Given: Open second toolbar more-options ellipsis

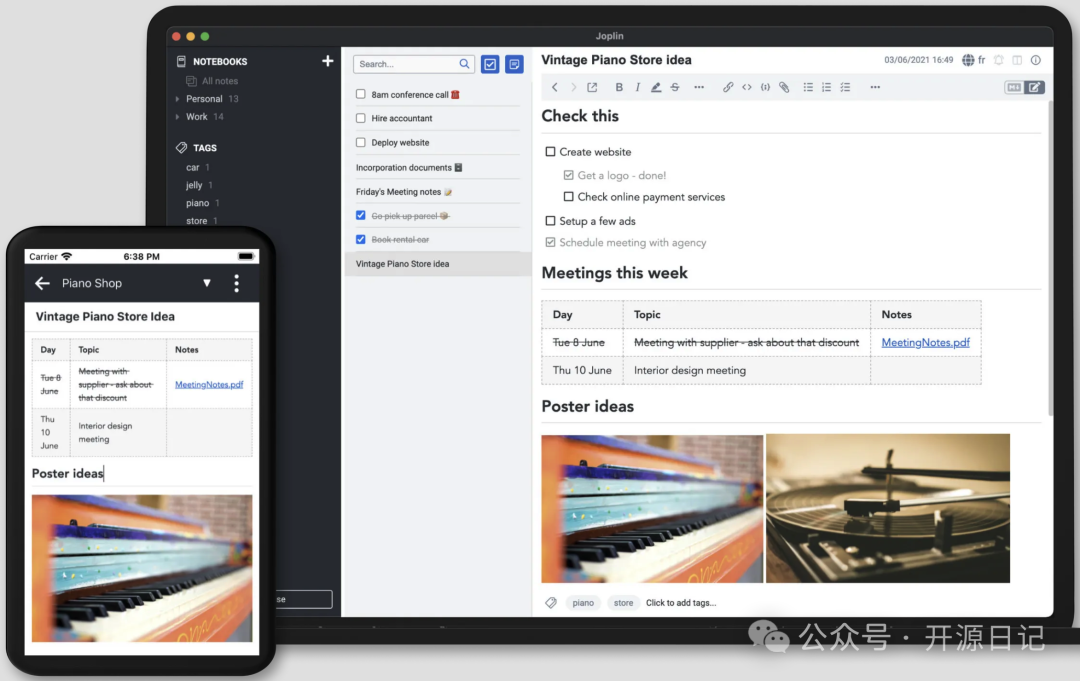Looking at the screenshot, I should 875,87.
